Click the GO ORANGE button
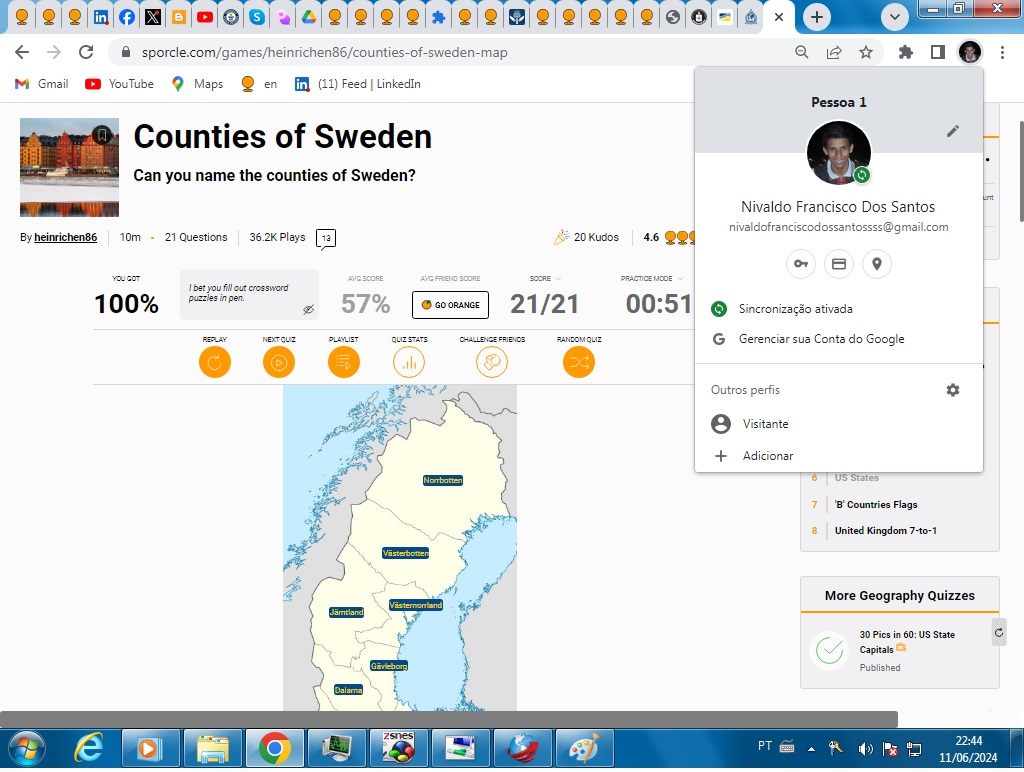This screenshot has height=772, width=1024. pyautogui.click(x=450, y=305)
